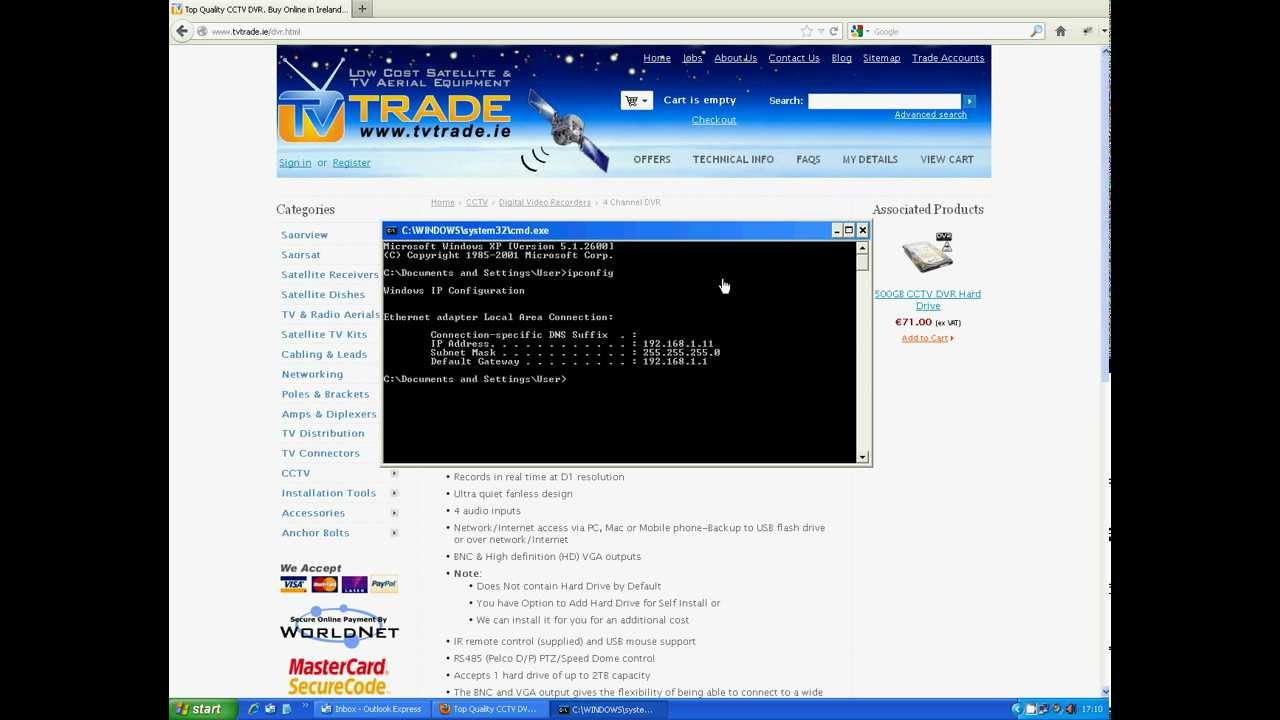Click the Digital Video Recorders breadcrumb
The width and height of the screenshot is (1280, 720).
545,203
